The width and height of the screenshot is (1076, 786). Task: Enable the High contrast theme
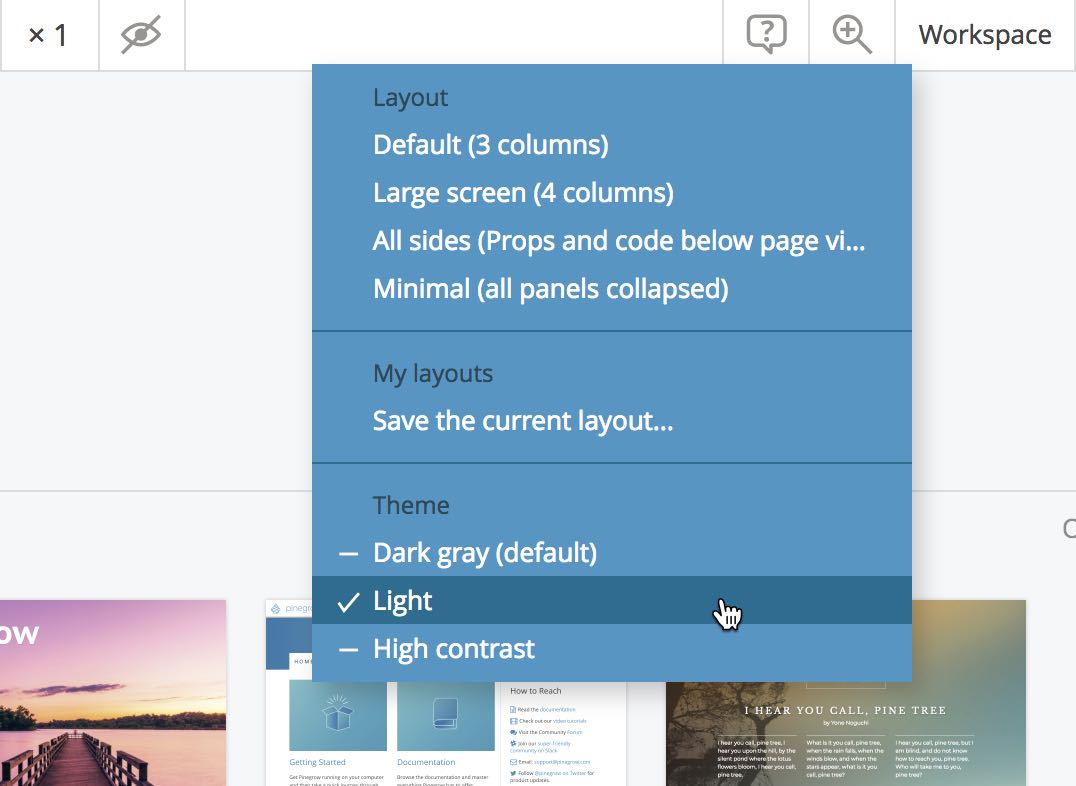(611, 649)
